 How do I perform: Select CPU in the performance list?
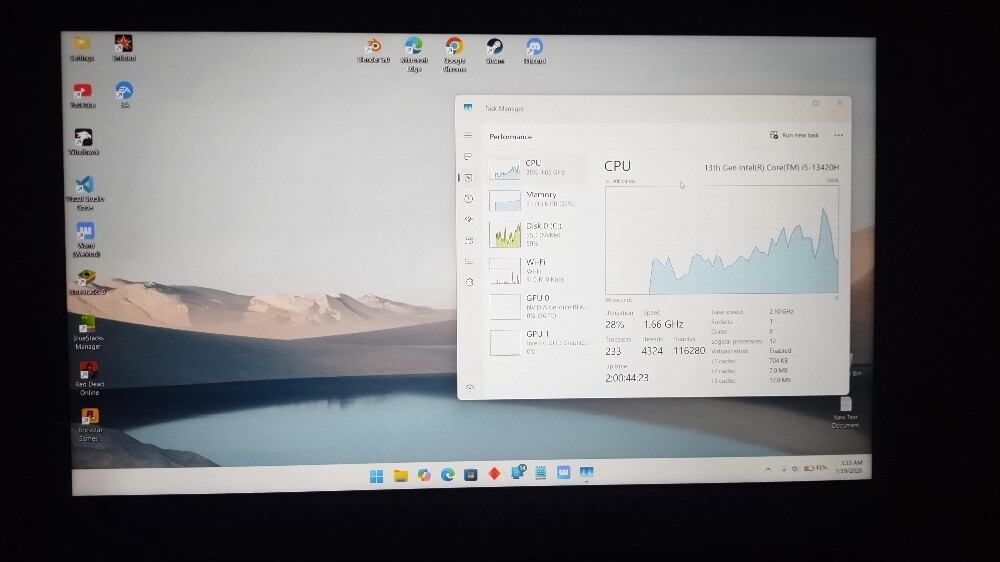pos(538,168)
